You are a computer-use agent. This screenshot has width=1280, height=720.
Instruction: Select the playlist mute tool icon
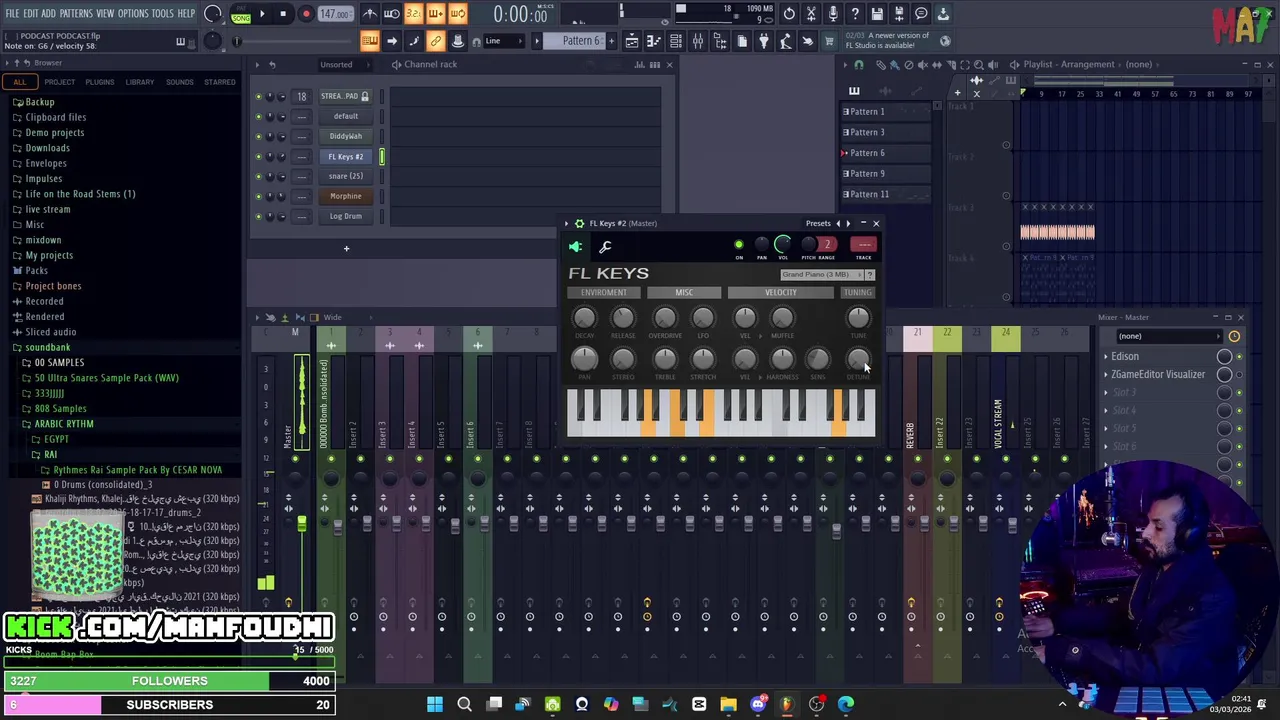(x=922, y=65)
